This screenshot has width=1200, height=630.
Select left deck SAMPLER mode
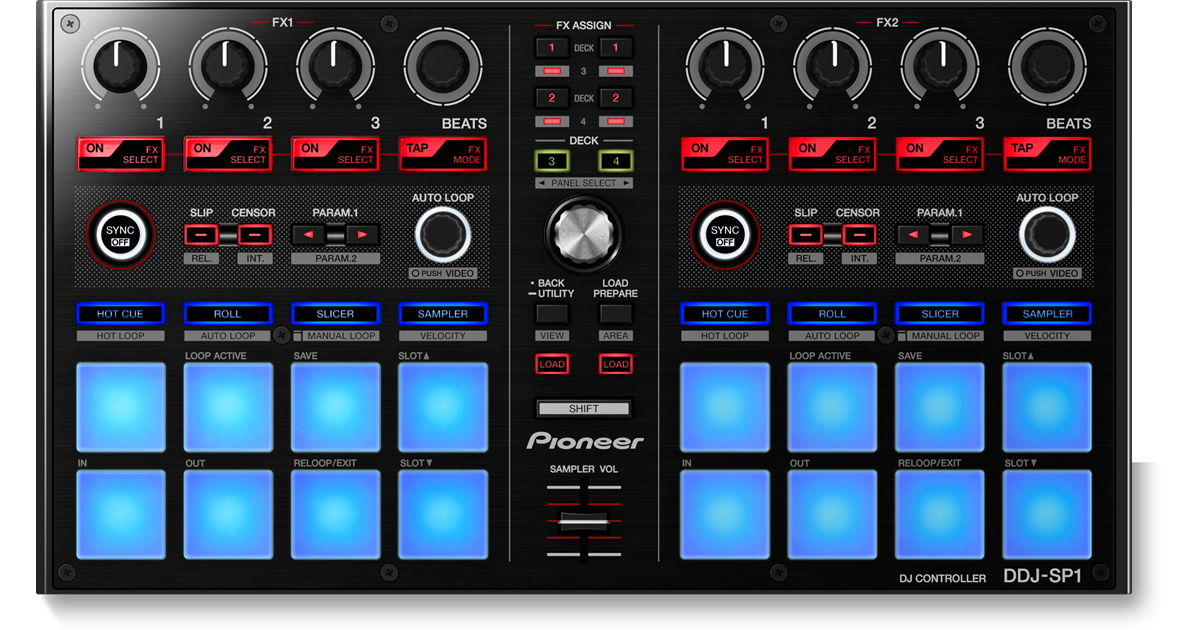pyautogui.click(x=443, y=314)
